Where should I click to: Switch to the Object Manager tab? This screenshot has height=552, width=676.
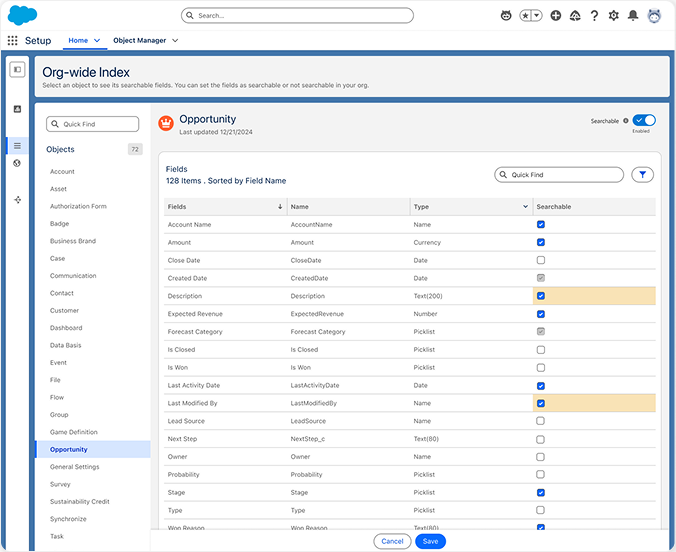pyautogui.click(x=139, y=41)
